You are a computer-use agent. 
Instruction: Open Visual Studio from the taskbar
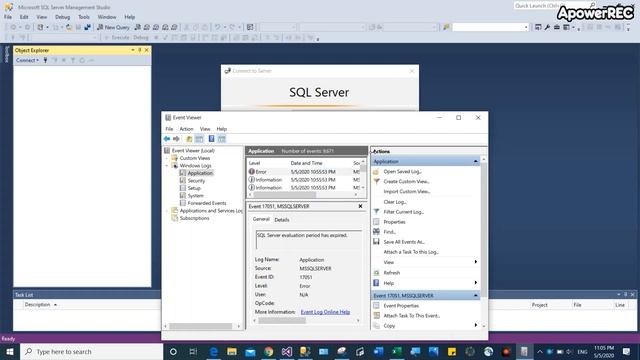click(287, 351)
